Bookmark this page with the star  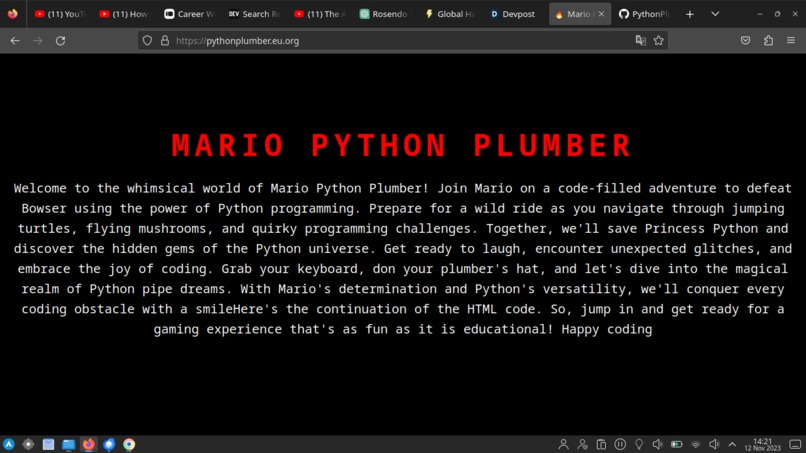pos(658,41)
